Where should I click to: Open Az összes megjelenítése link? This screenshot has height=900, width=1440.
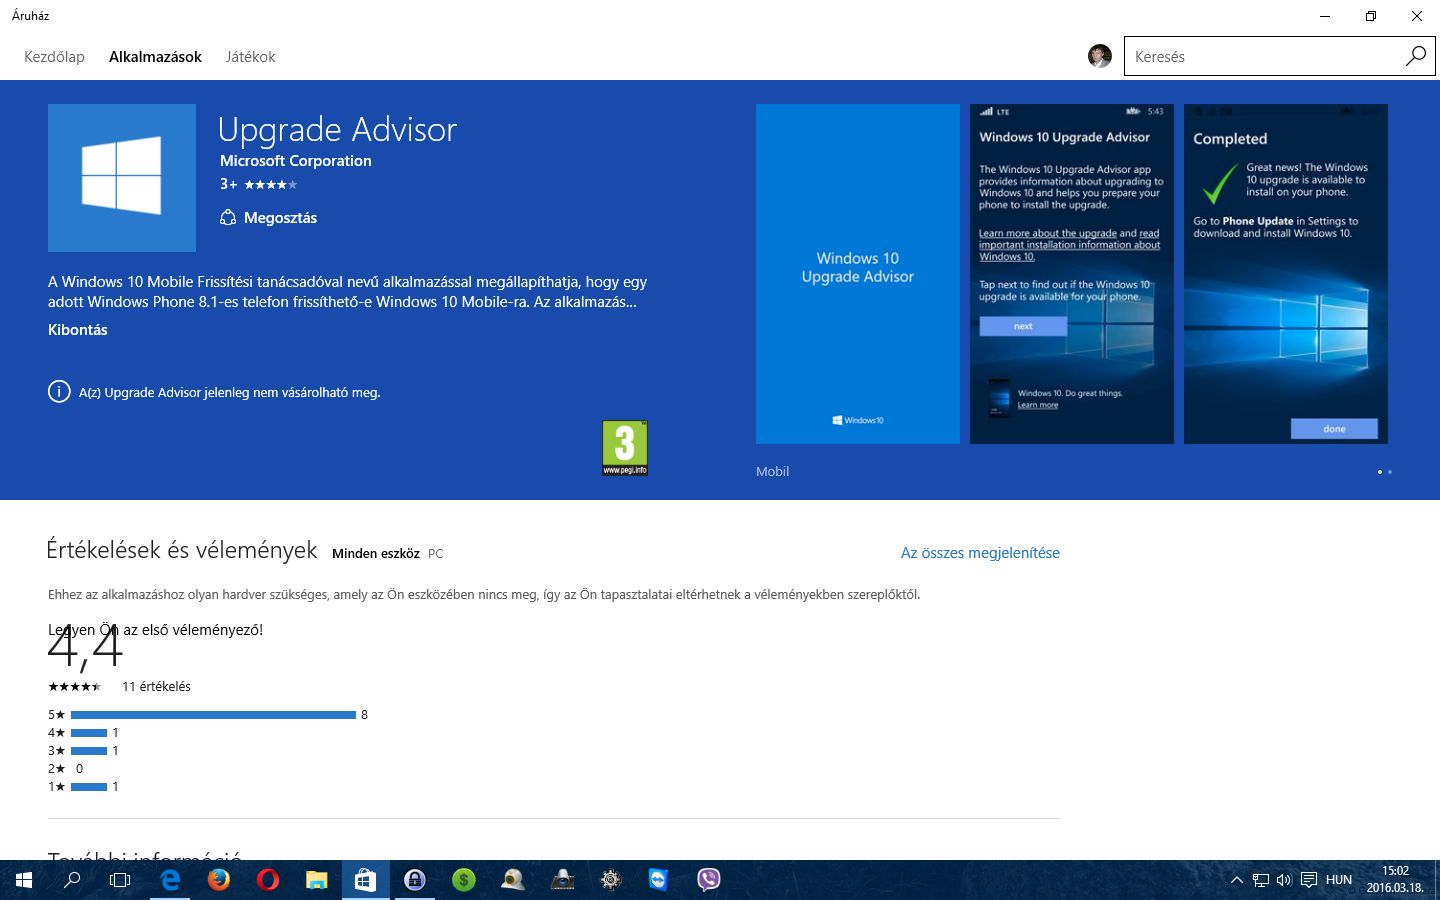click(x=980, y=553)
